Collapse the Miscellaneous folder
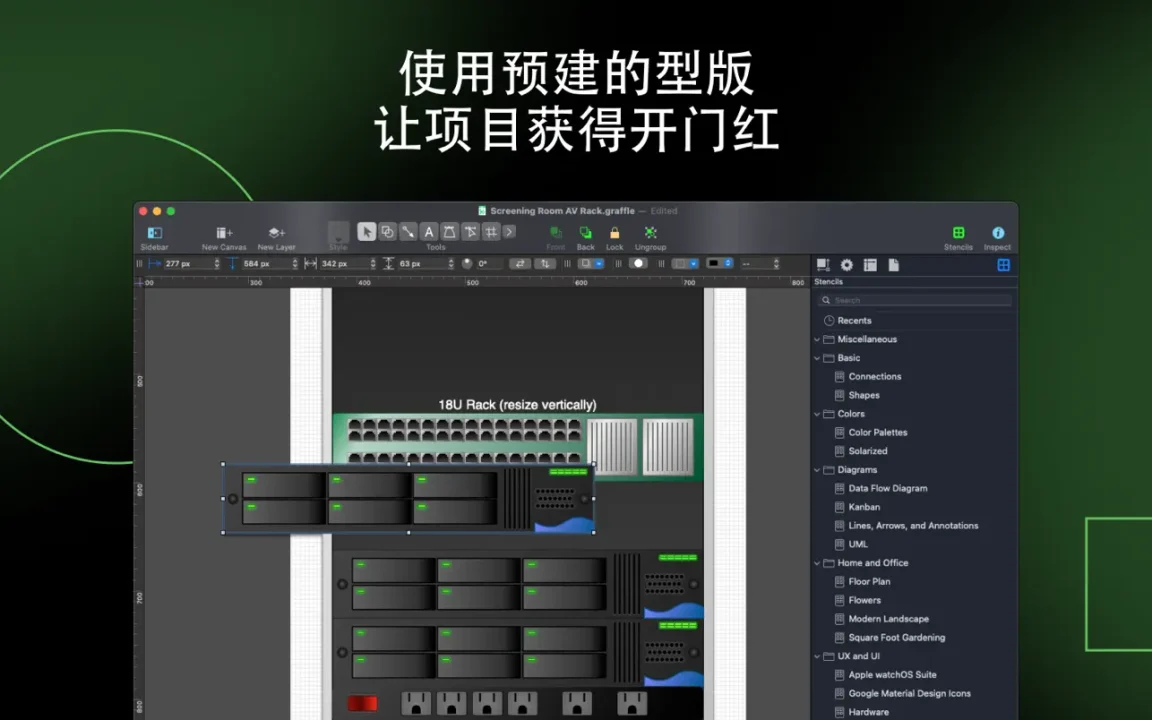The image size is (1152, 720). point(817,339)
